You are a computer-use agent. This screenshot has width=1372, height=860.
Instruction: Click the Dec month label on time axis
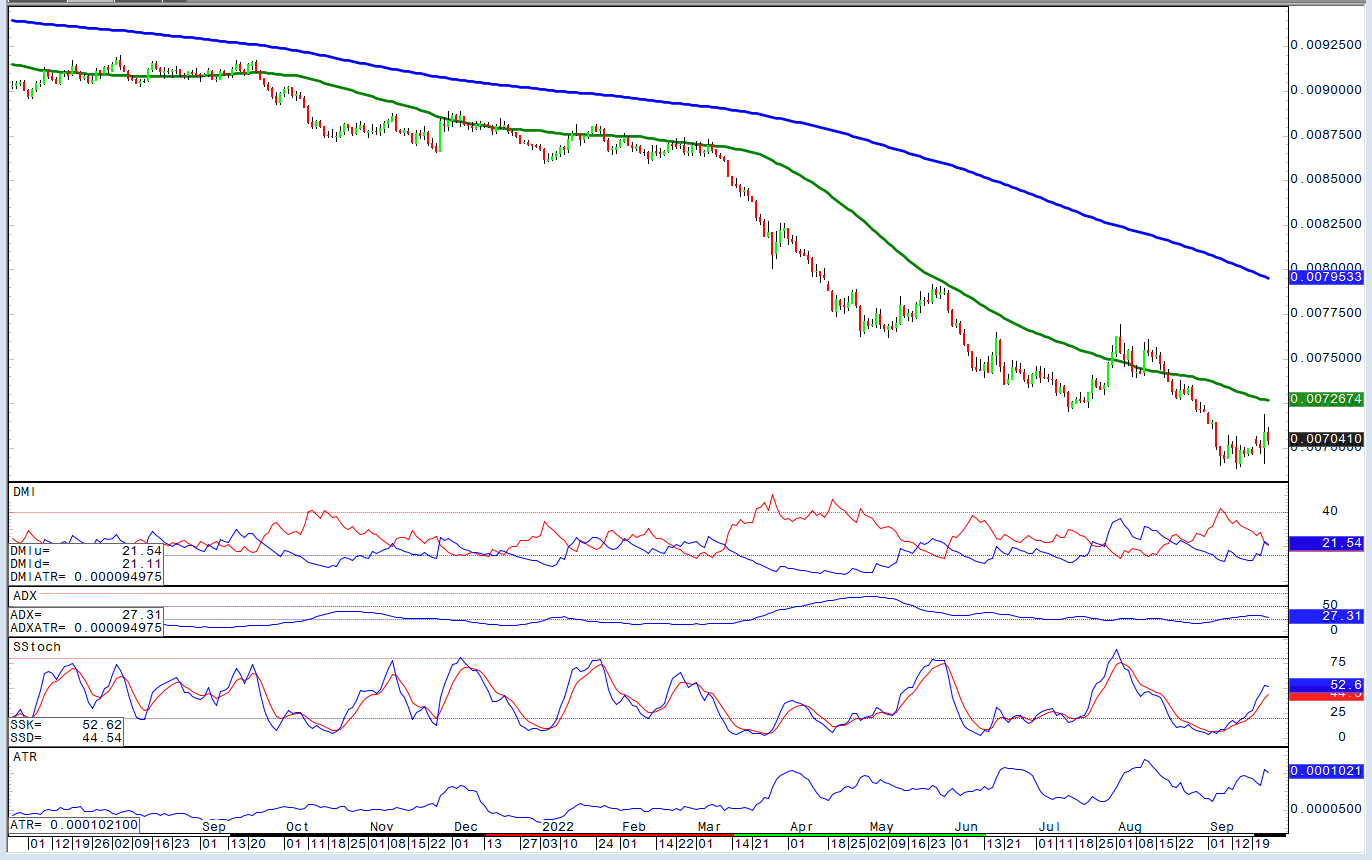(465, 827)
